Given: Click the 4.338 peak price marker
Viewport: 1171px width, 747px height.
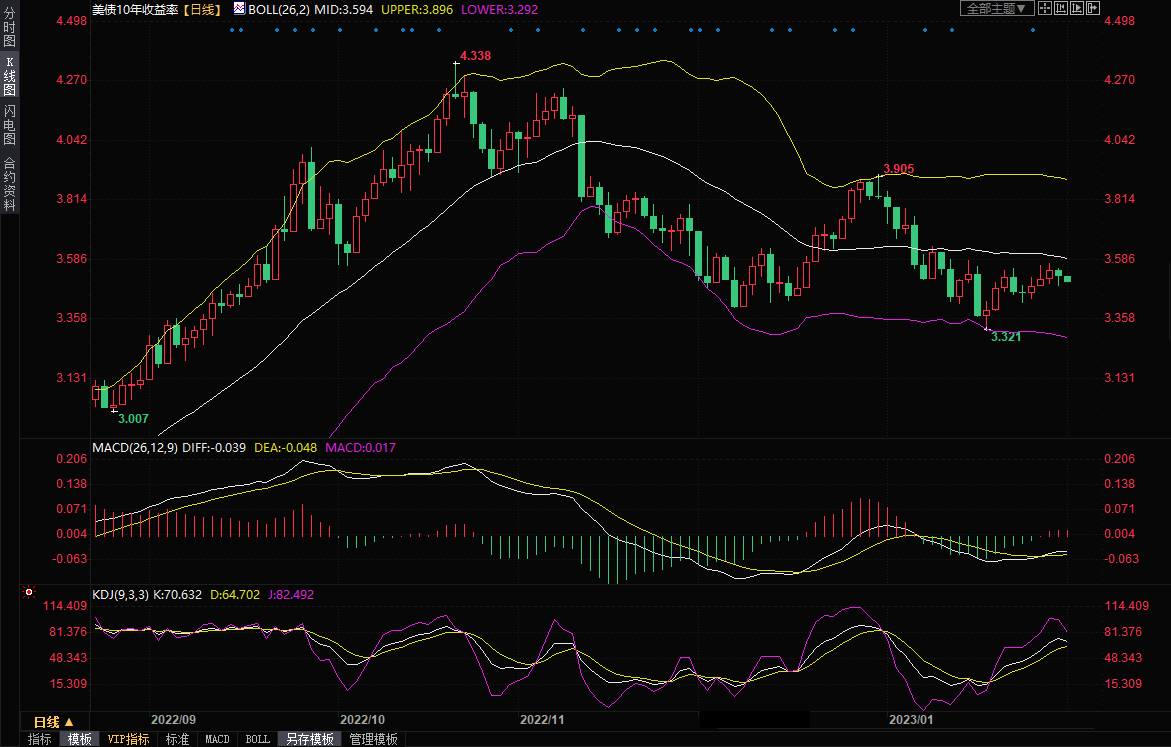Looking at the screenshot, I should tap(475, 55).
